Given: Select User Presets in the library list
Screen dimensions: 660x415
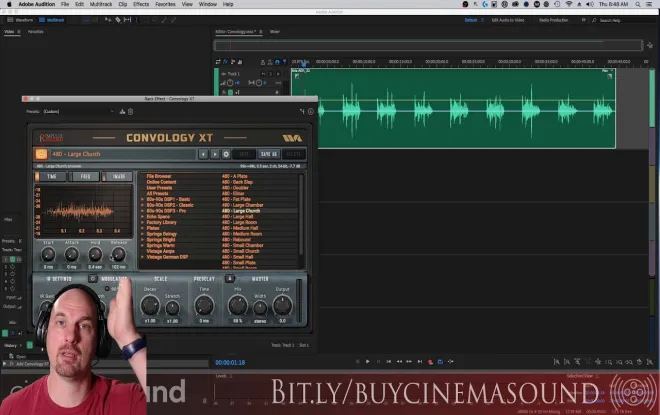Looking at the screenshot, I should pyautogui.click(x=159, y=188).
